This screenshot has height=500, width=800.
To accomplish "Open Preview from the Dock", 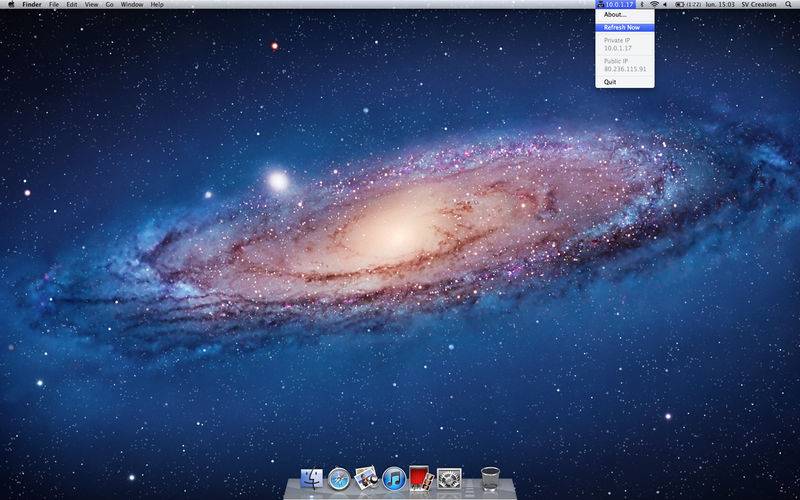I will point(366,478).
